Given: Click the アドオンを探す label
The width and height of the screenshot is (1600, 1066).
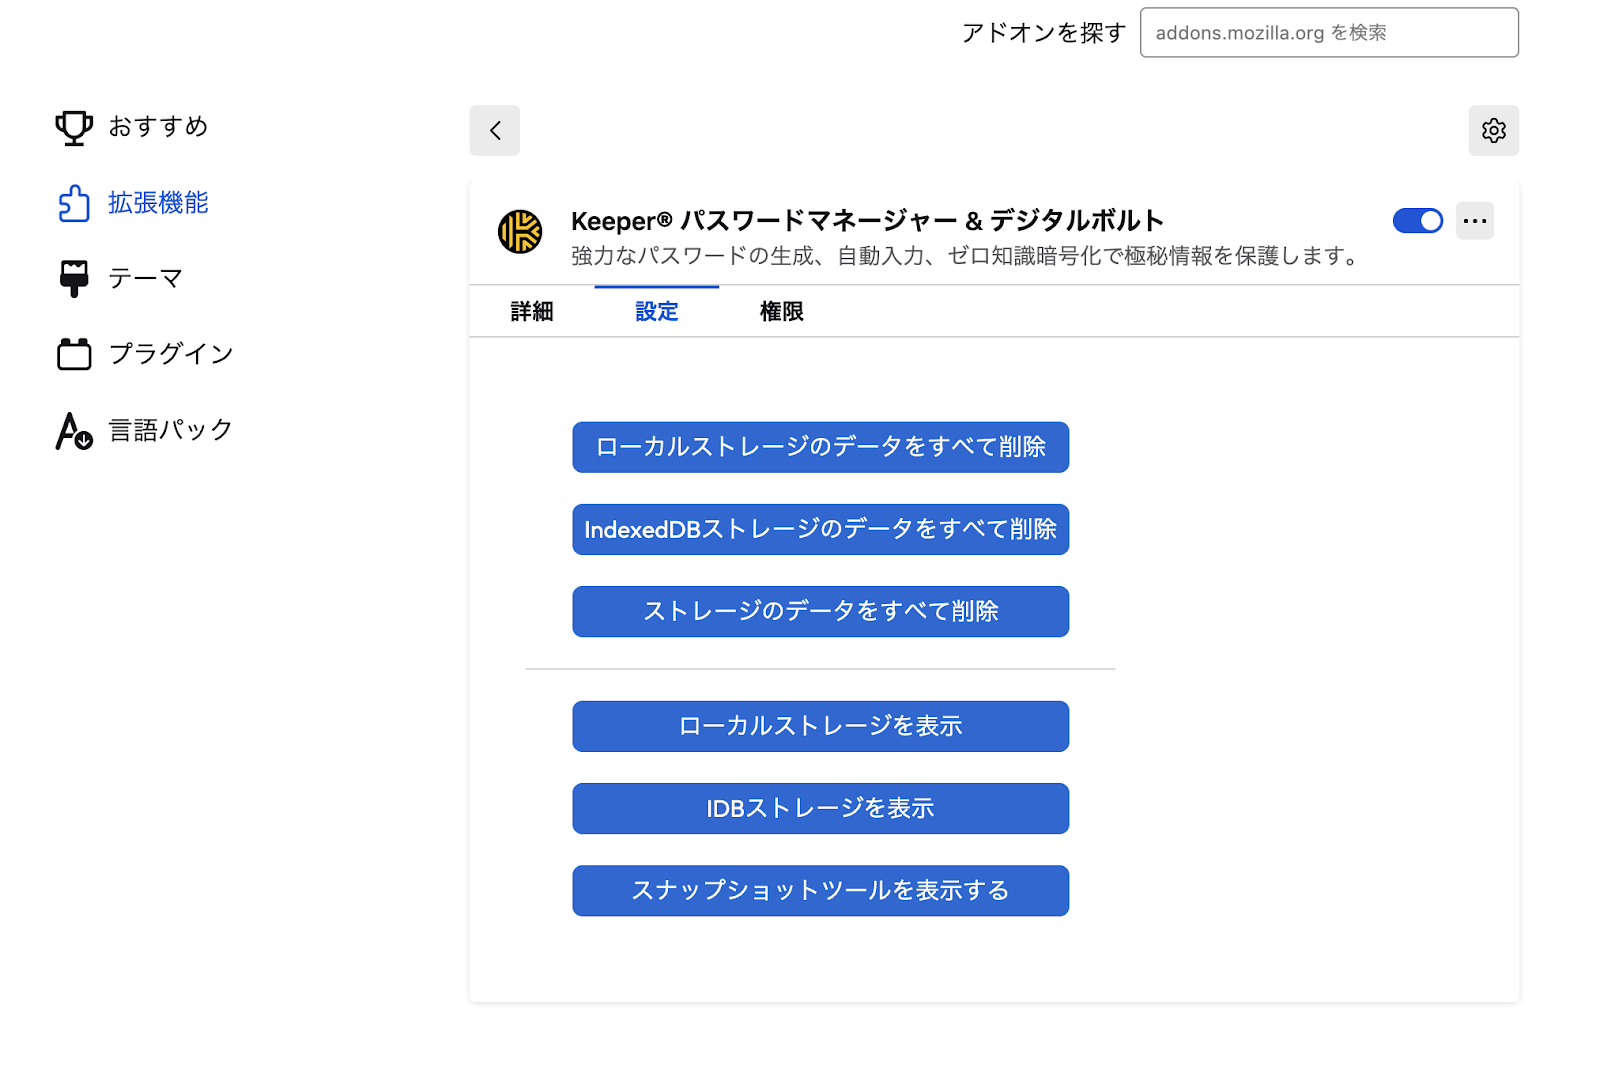Looking at the screenshot, I should tap(1044, 33).
